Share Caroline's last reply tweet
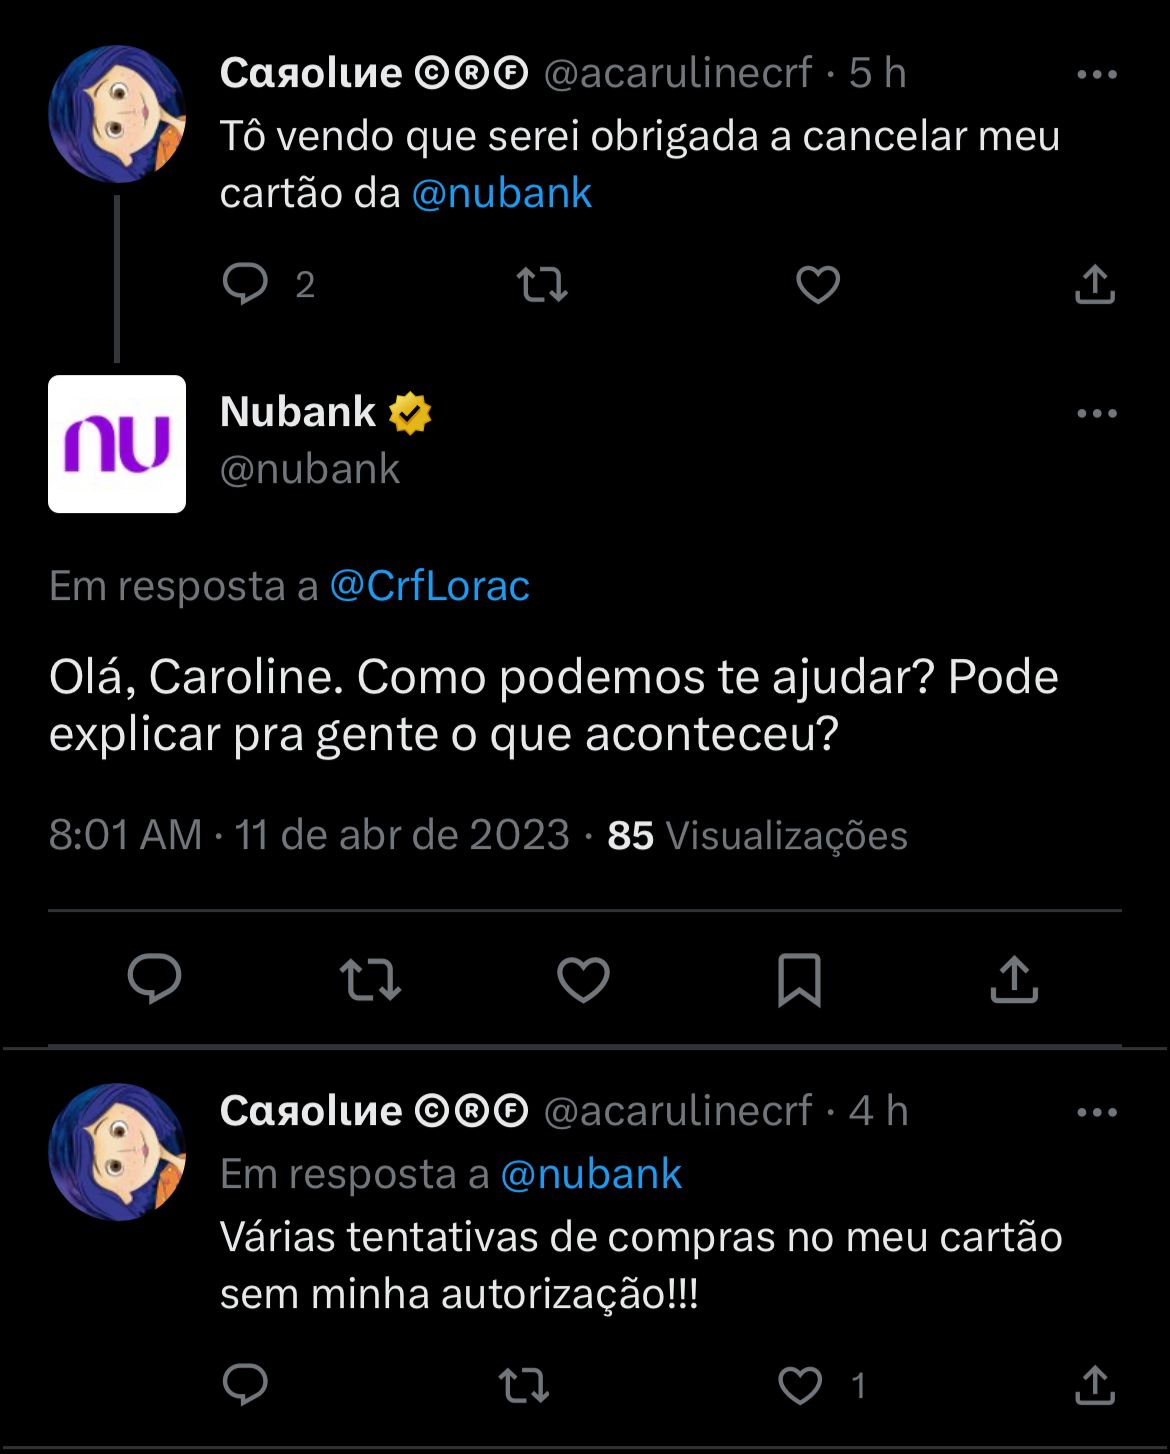1170x1454 pixels. 1095,1385
